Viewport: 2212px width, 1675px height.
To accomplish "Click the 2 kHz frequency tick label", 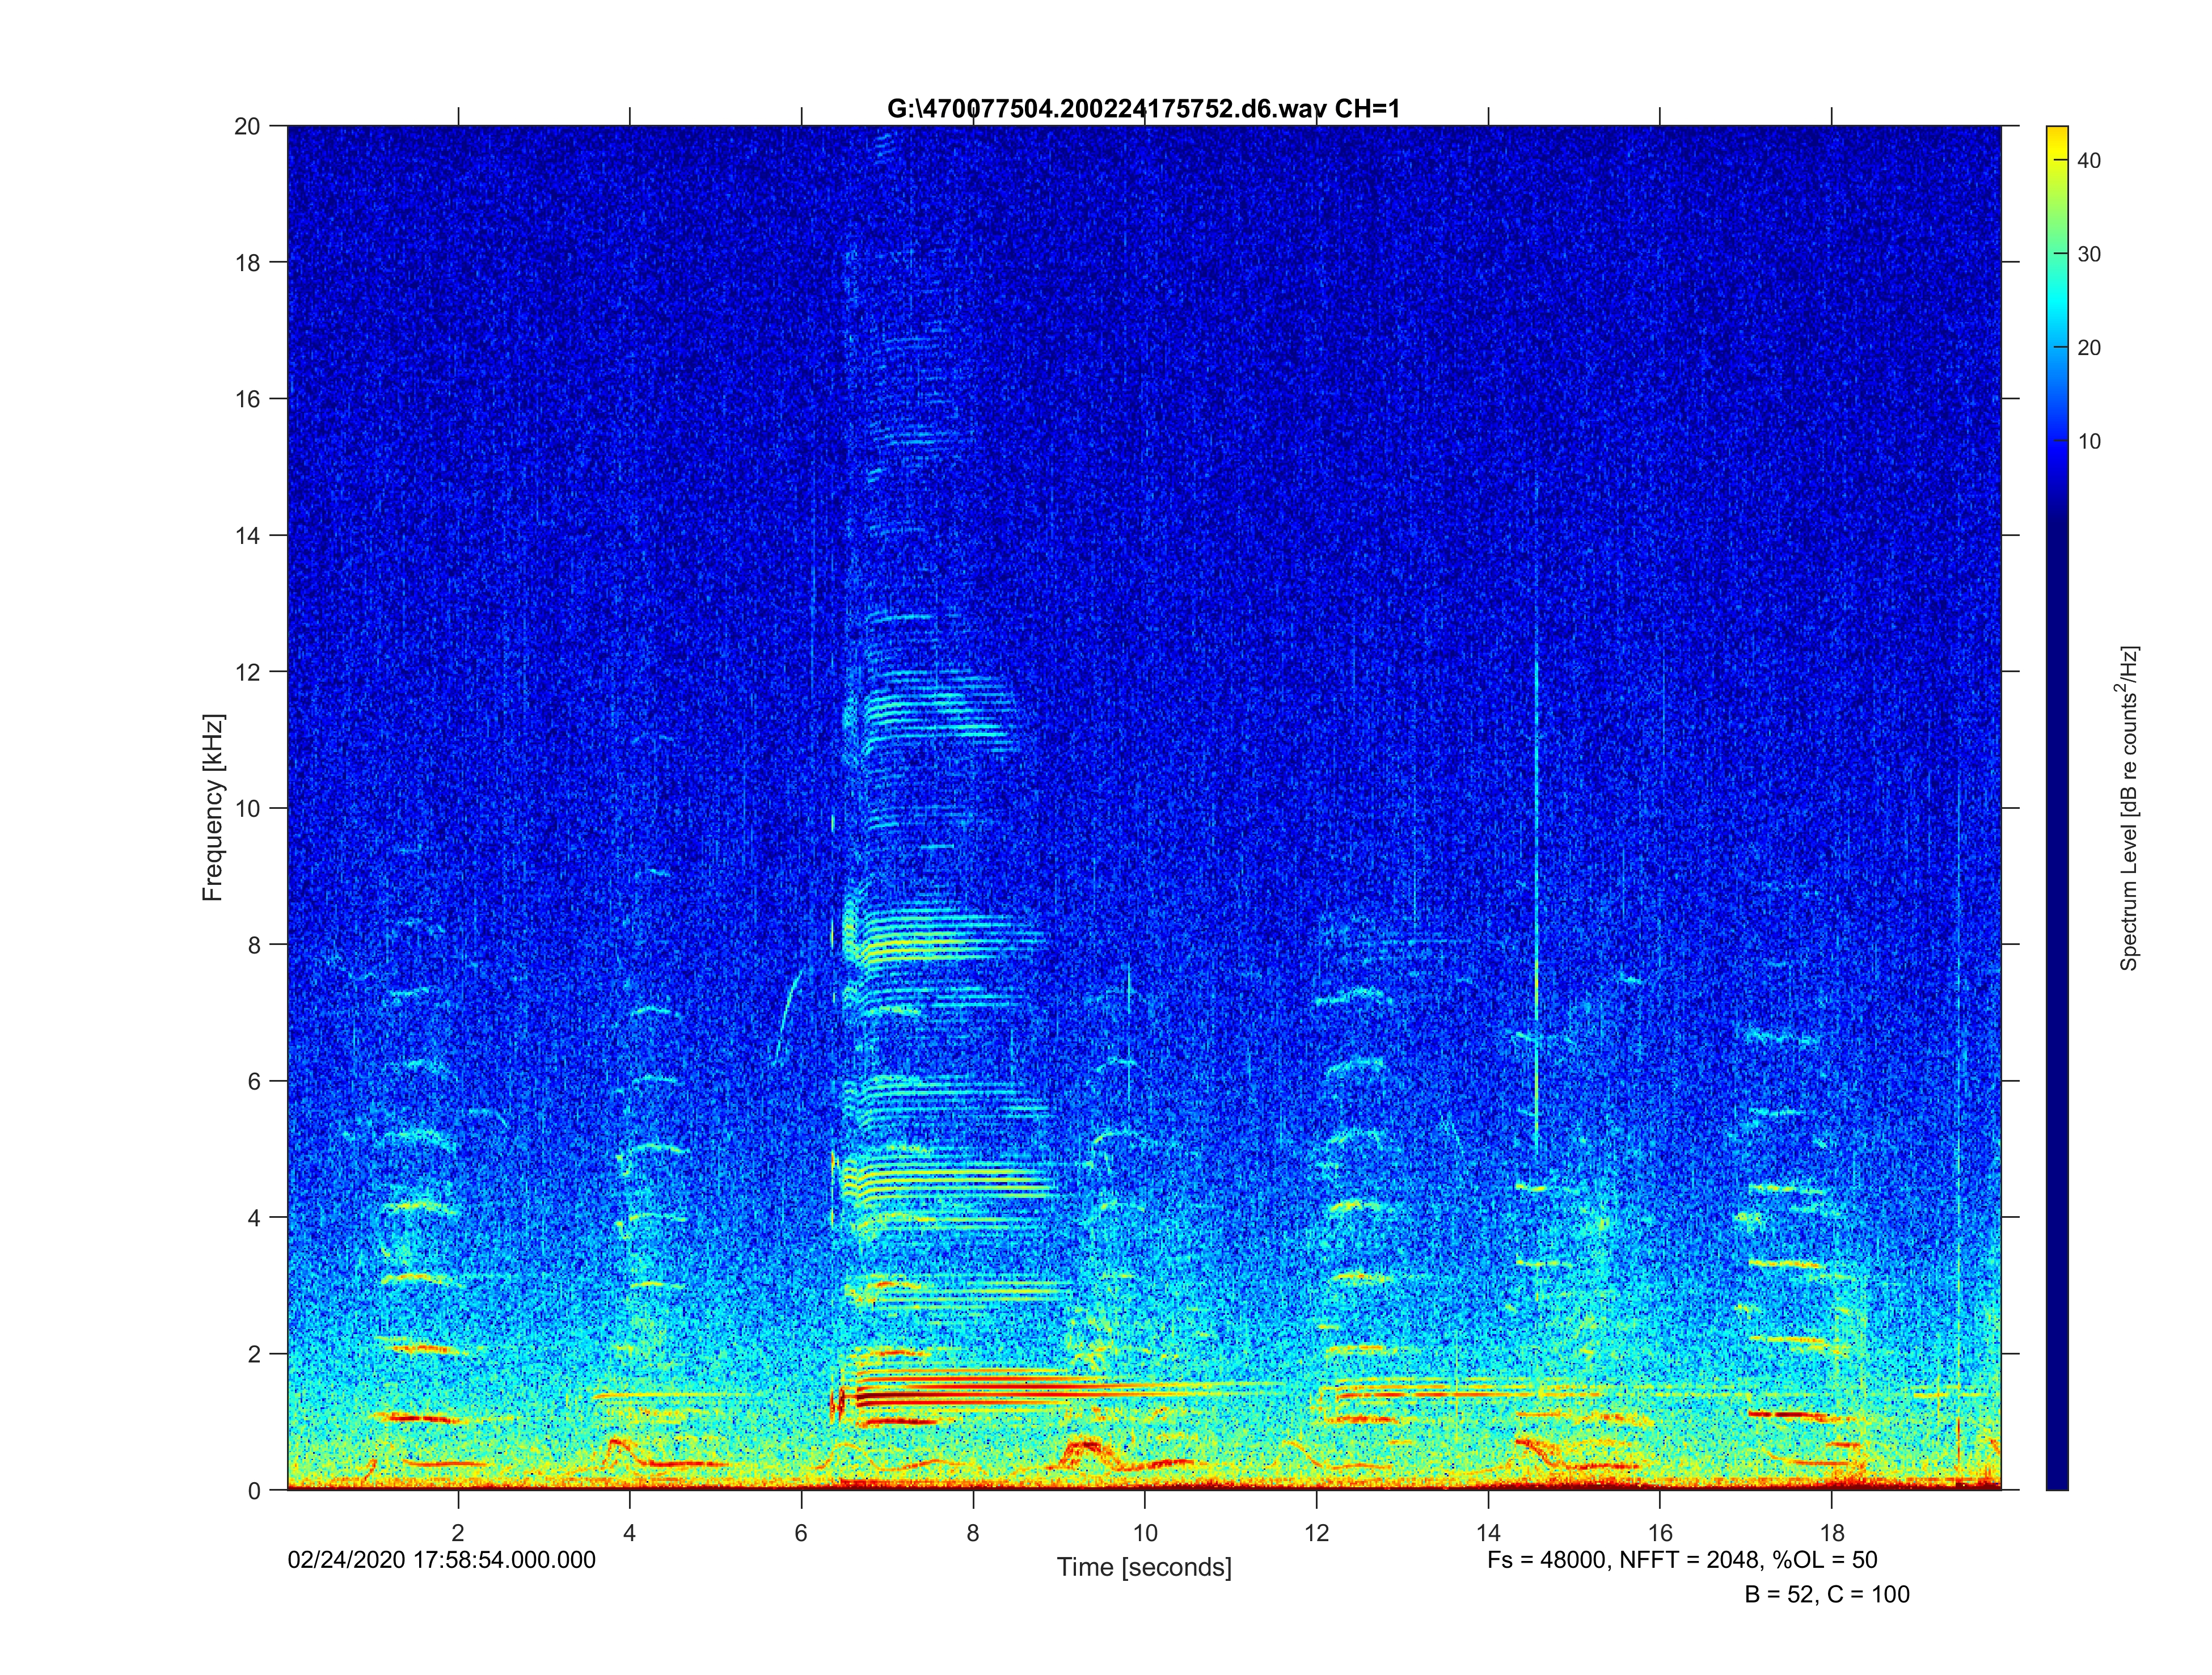I will pyautogui.click(x=254, y=1354).
